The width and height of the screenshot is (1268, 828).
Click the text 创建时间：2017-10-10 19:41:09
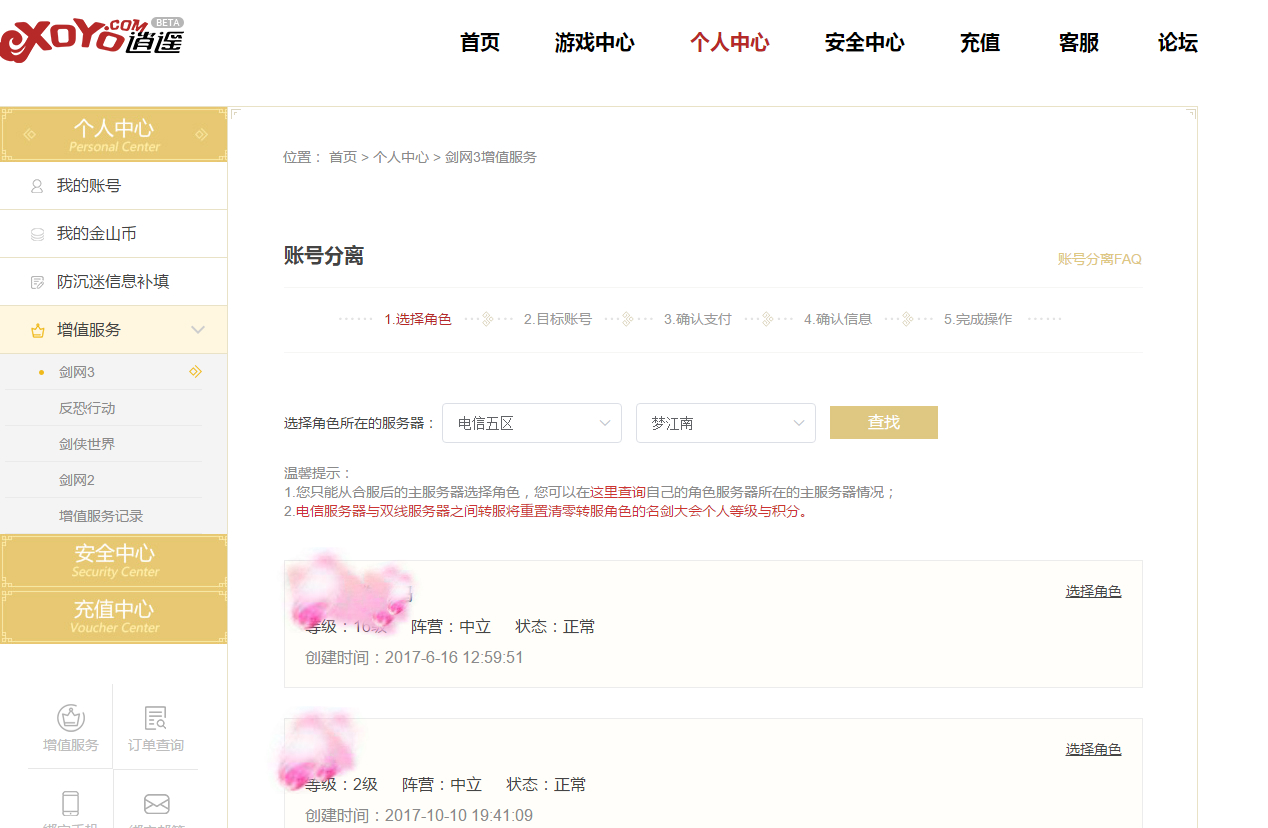[x=419, y=815]
